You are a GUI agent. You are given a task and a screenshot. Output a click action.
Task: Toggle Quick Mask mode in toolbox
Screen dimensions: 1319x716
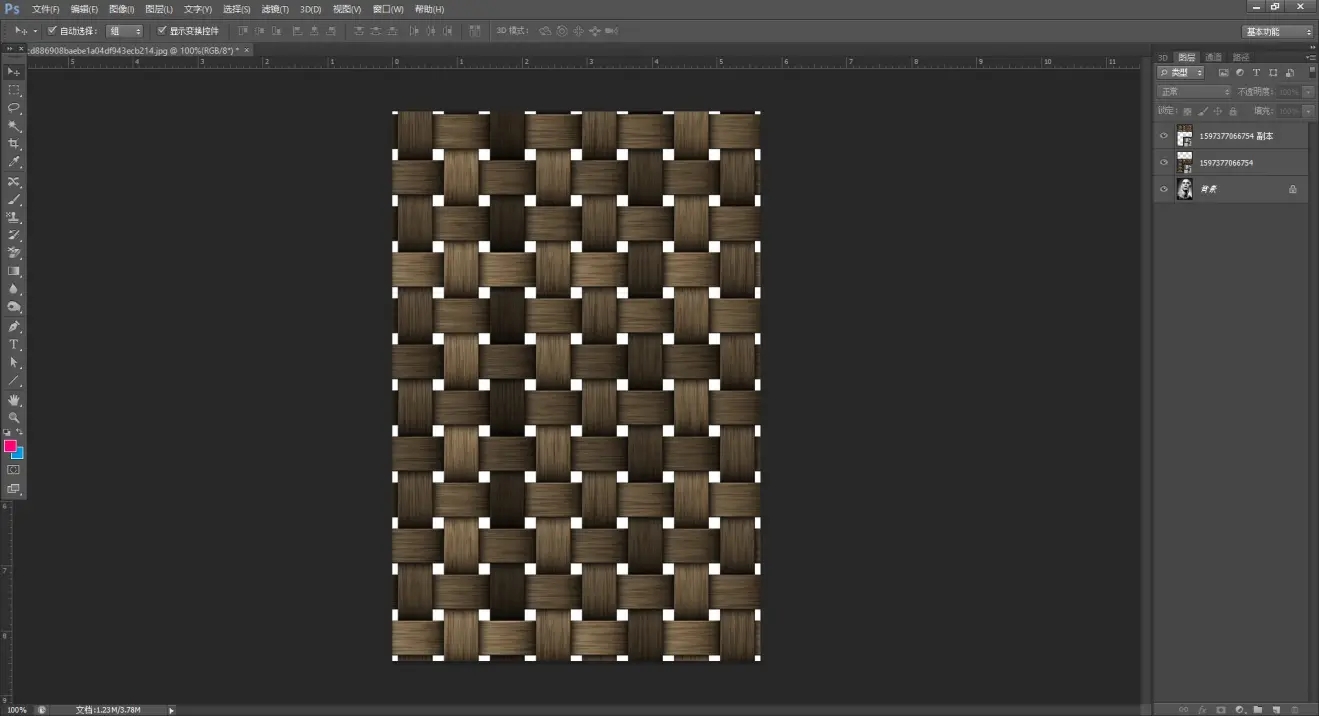(14, 470)
